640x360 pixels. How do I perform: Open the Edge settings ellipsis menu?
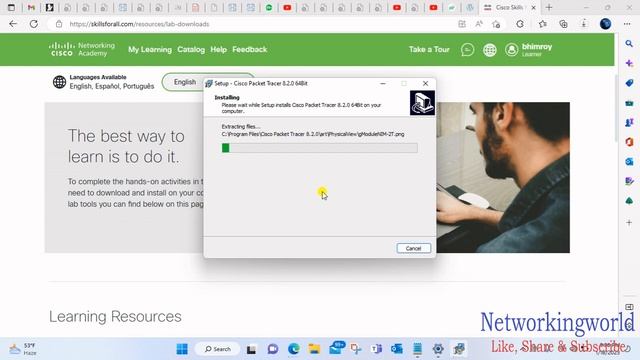pos(627,24)
